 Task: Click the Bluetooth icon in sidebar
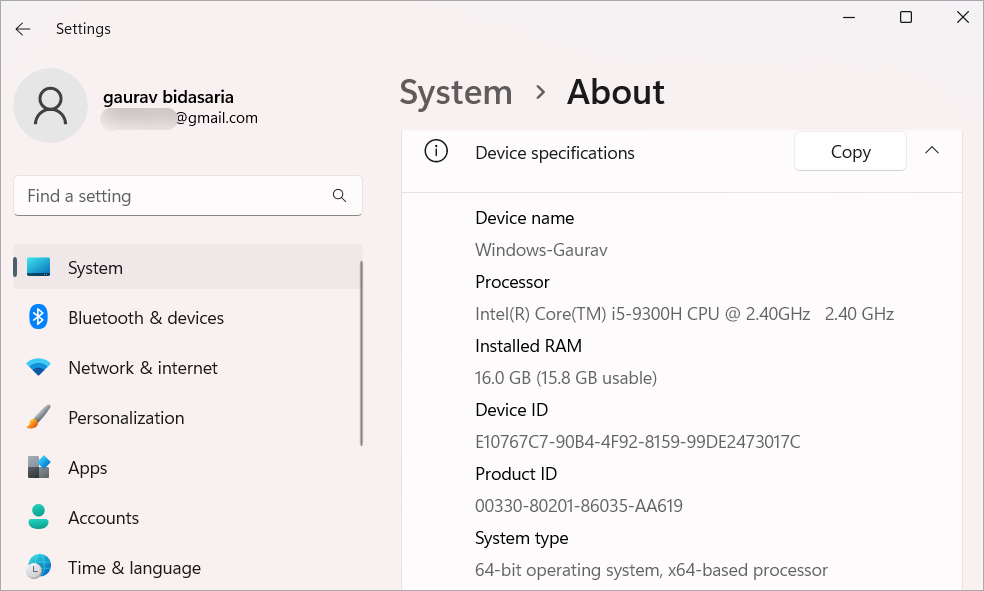coord(38,317)
